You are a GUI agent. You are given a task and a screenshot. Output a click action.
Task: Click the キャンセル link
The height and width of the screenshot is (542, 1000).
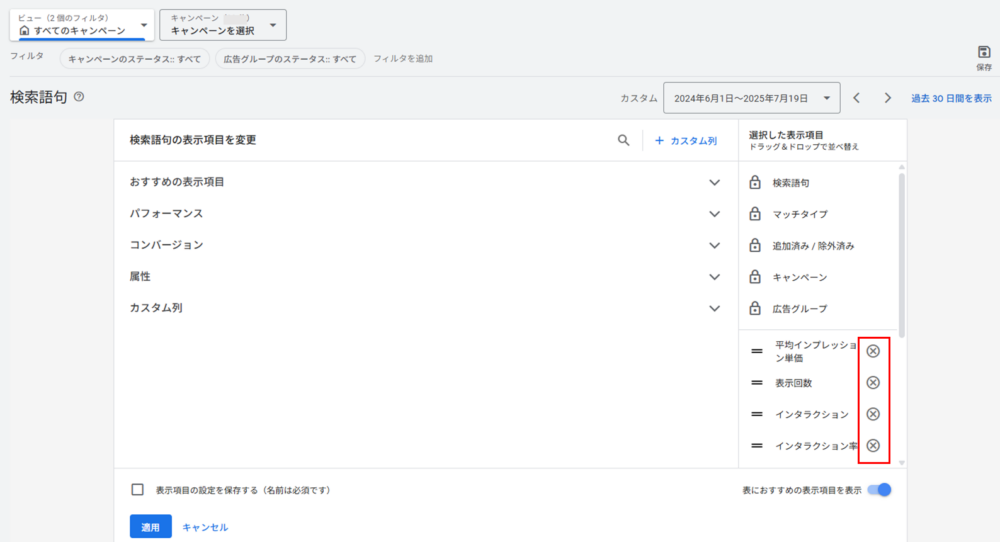[205, 526]
